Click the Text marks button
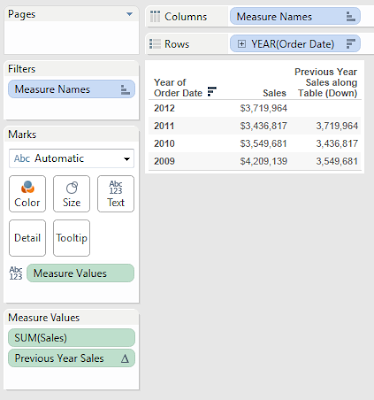This screenshot has height=400, width=374. 116,194
